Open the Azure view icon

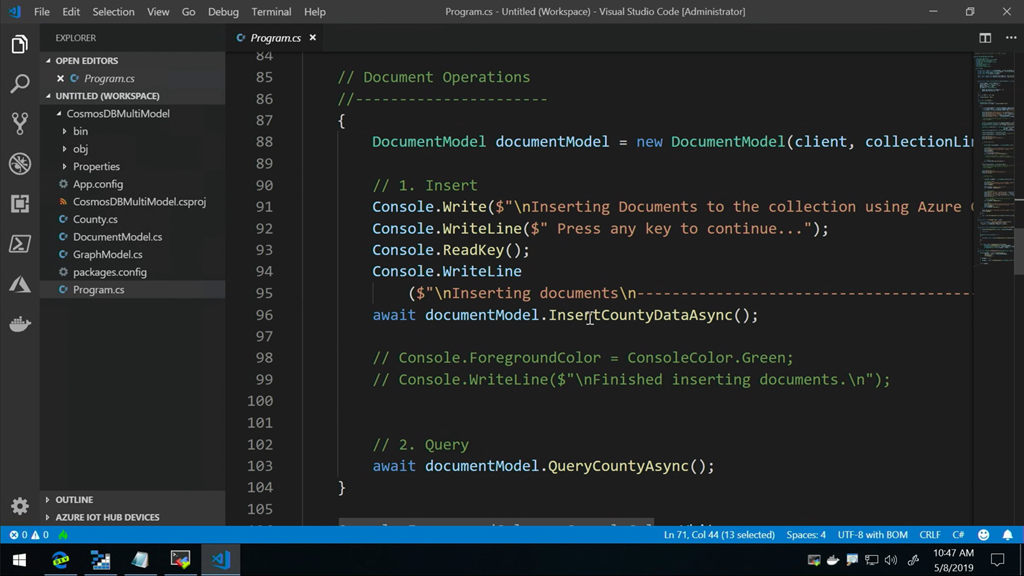point(20,285)
